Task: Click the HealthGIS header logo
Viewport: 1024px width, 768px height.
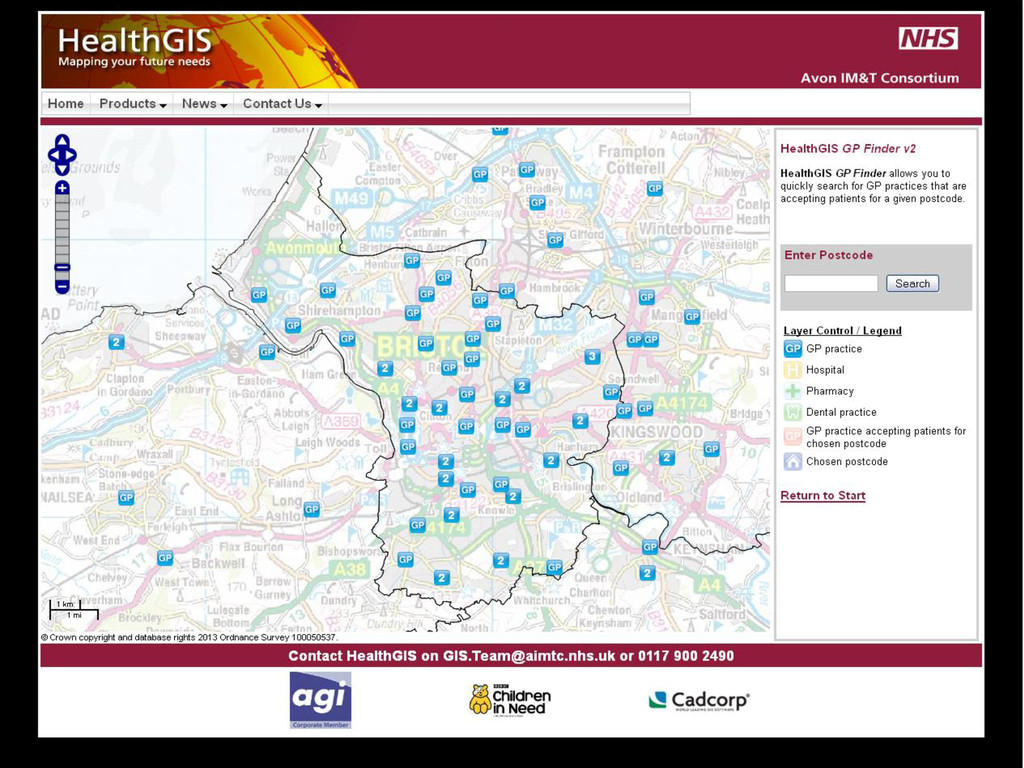Action: (135, 48)
